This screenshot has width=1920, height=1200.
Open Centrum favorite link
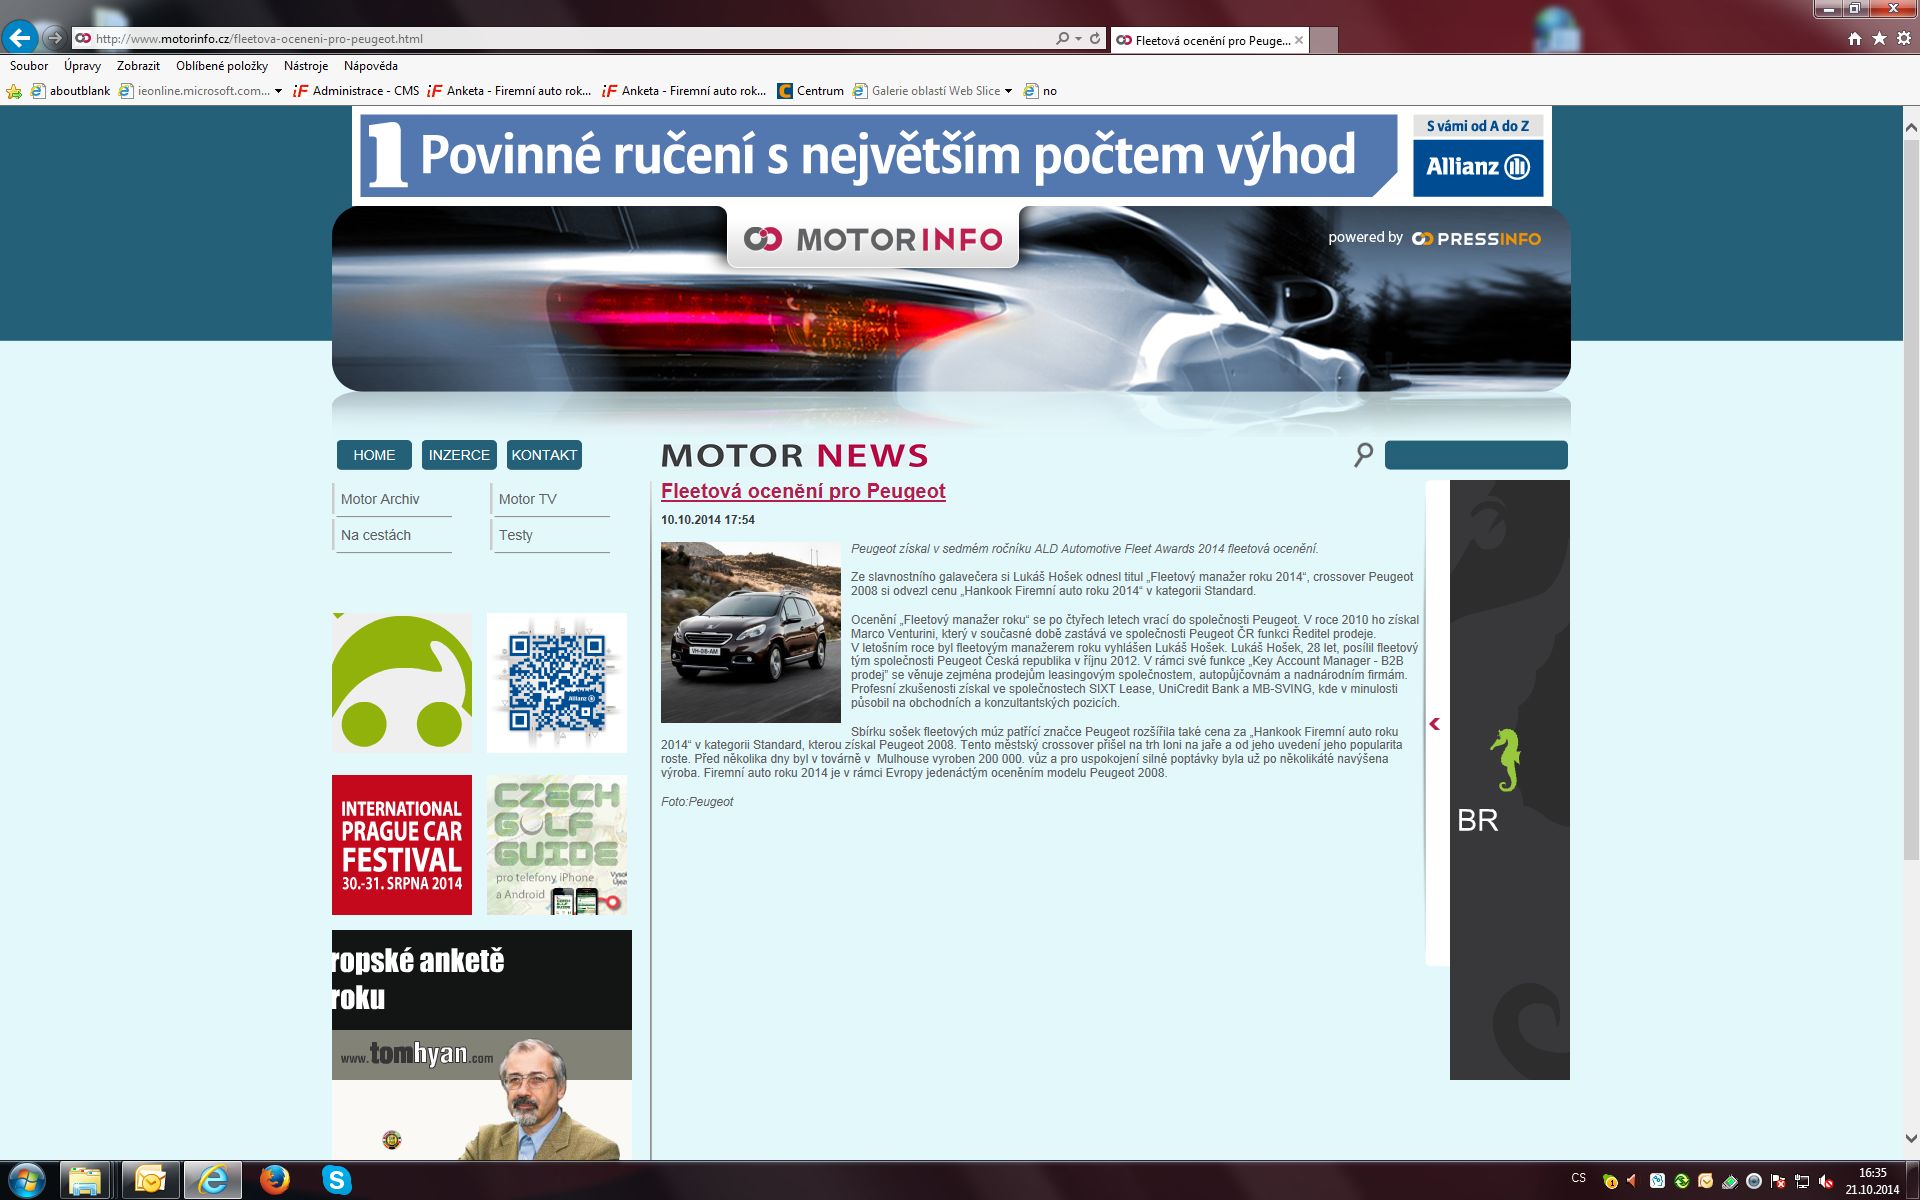coord(811,91)
